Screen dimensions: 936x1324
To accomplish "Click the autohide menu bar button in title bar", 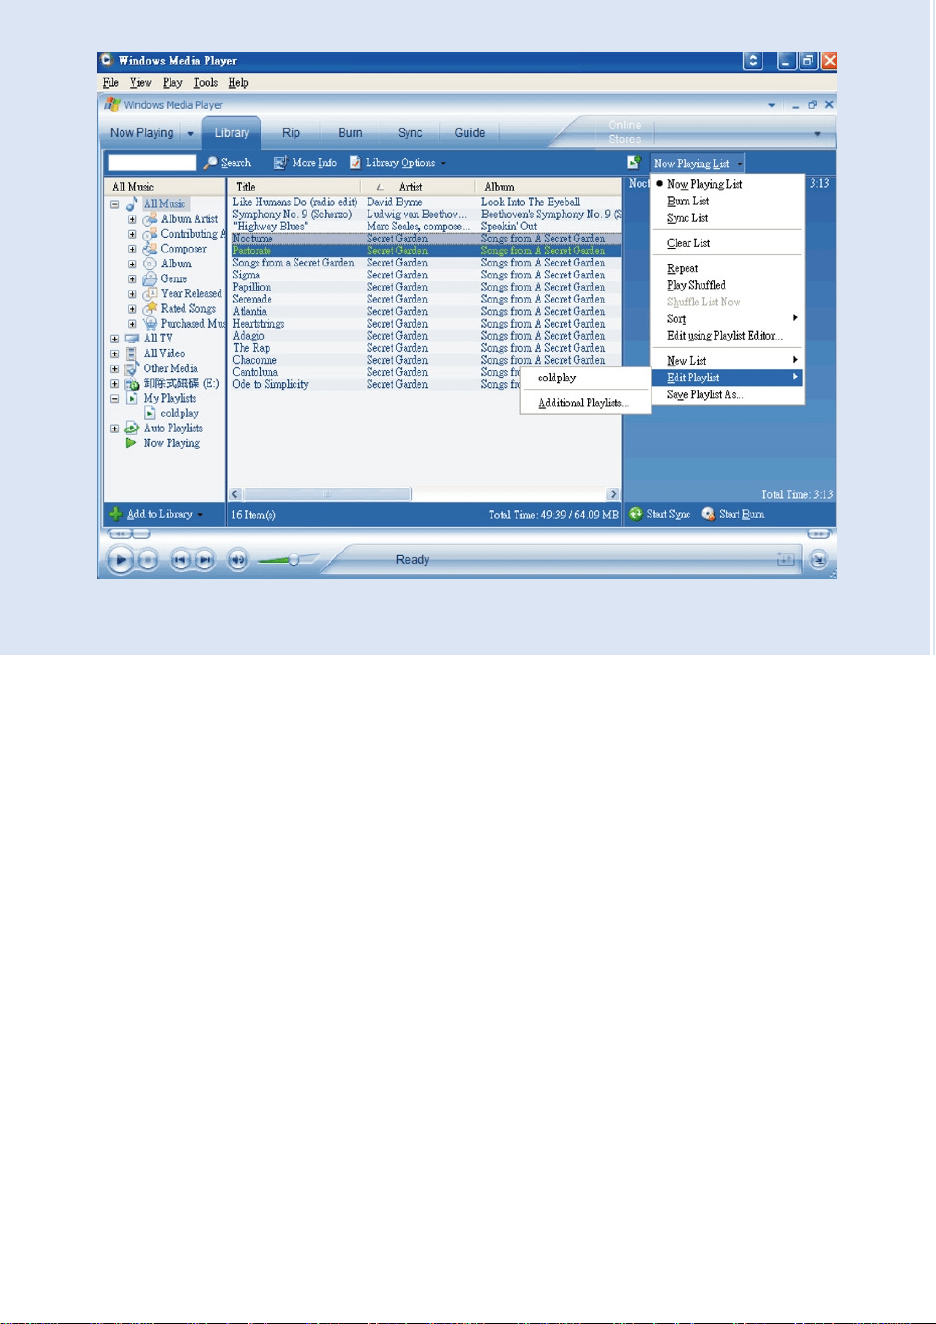I will [753, 61].
